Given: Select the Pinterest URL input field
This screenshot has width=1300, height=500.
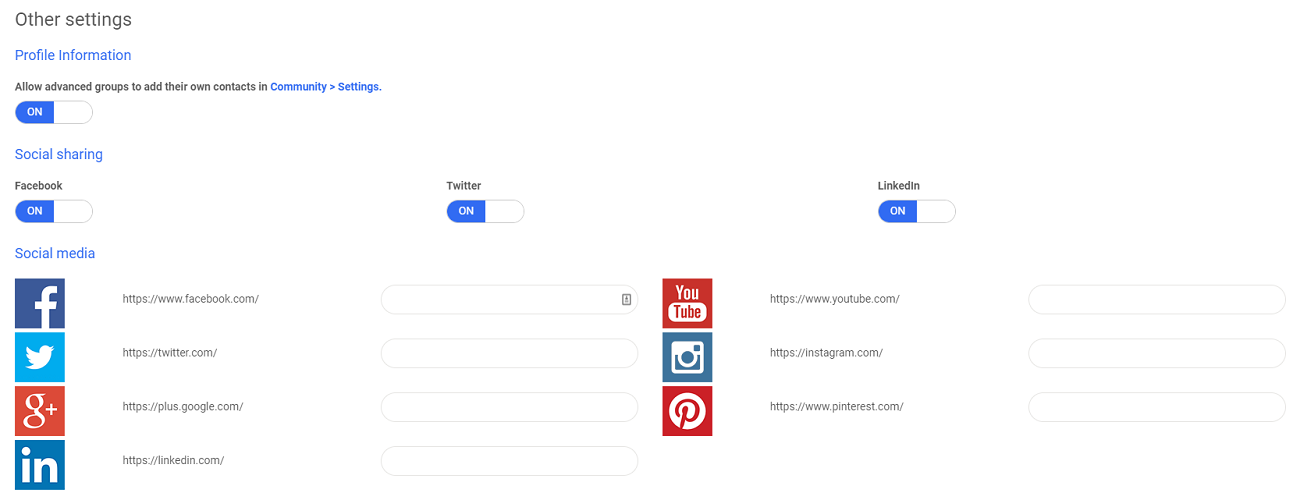Looking at the screenshot, I should click(x=1156, y=407).
